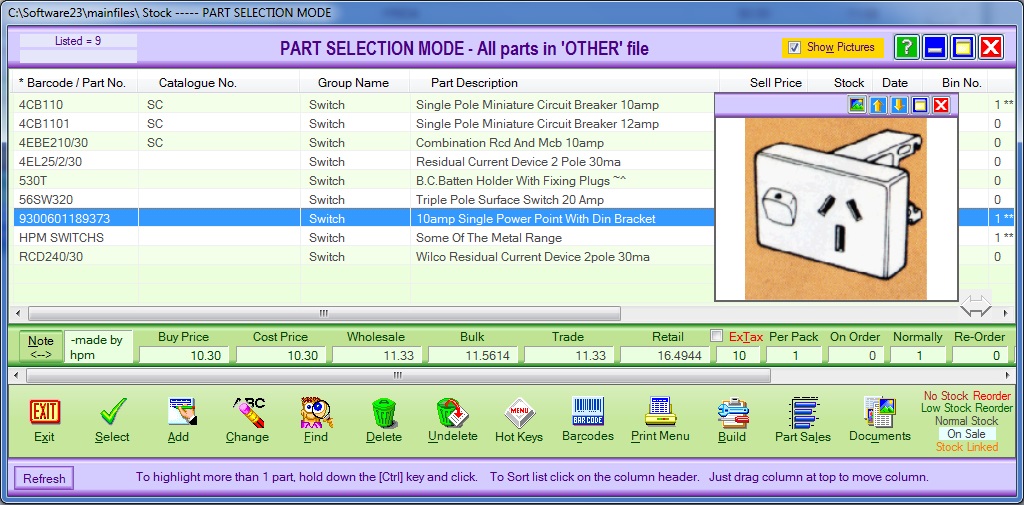
Task: Sort by Part Description column header
Action: (x=564, y=83)
